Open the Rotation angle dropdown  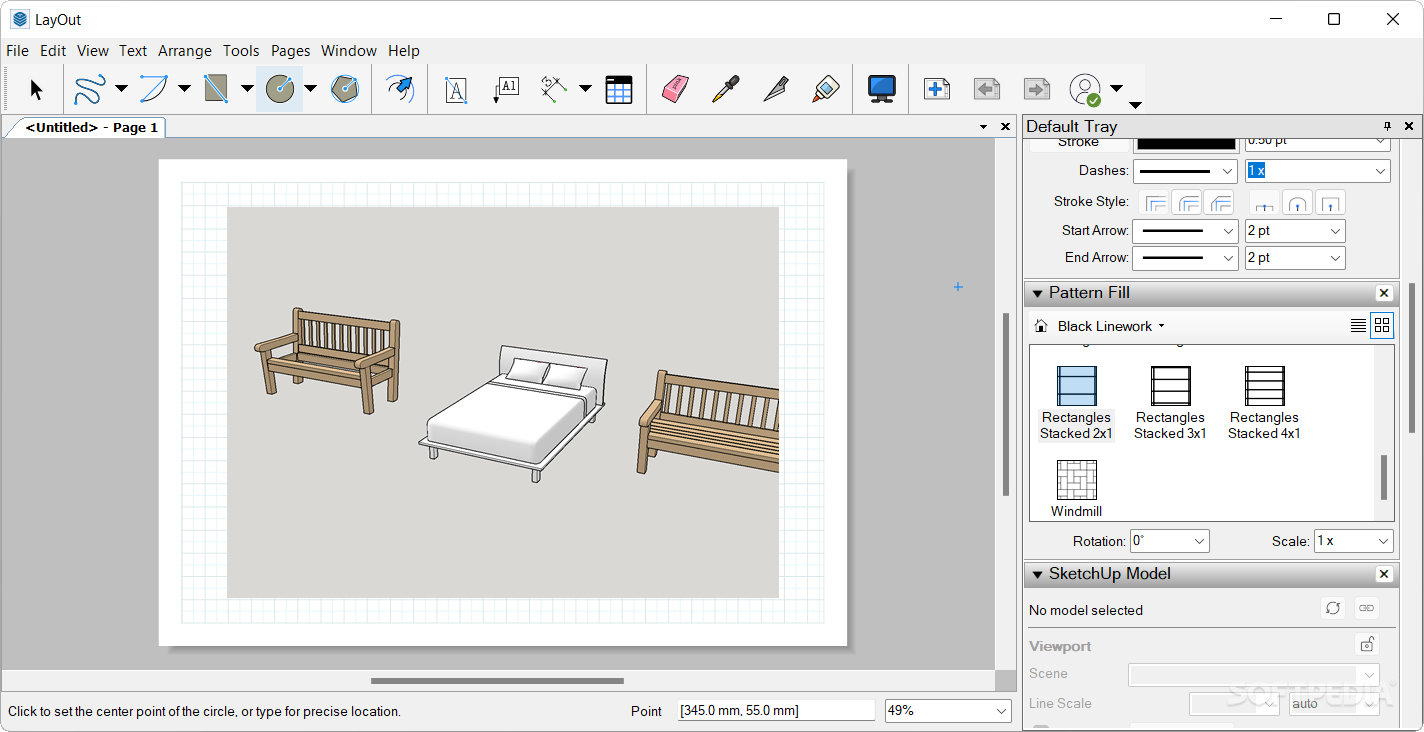click(x=1169, y=541)
